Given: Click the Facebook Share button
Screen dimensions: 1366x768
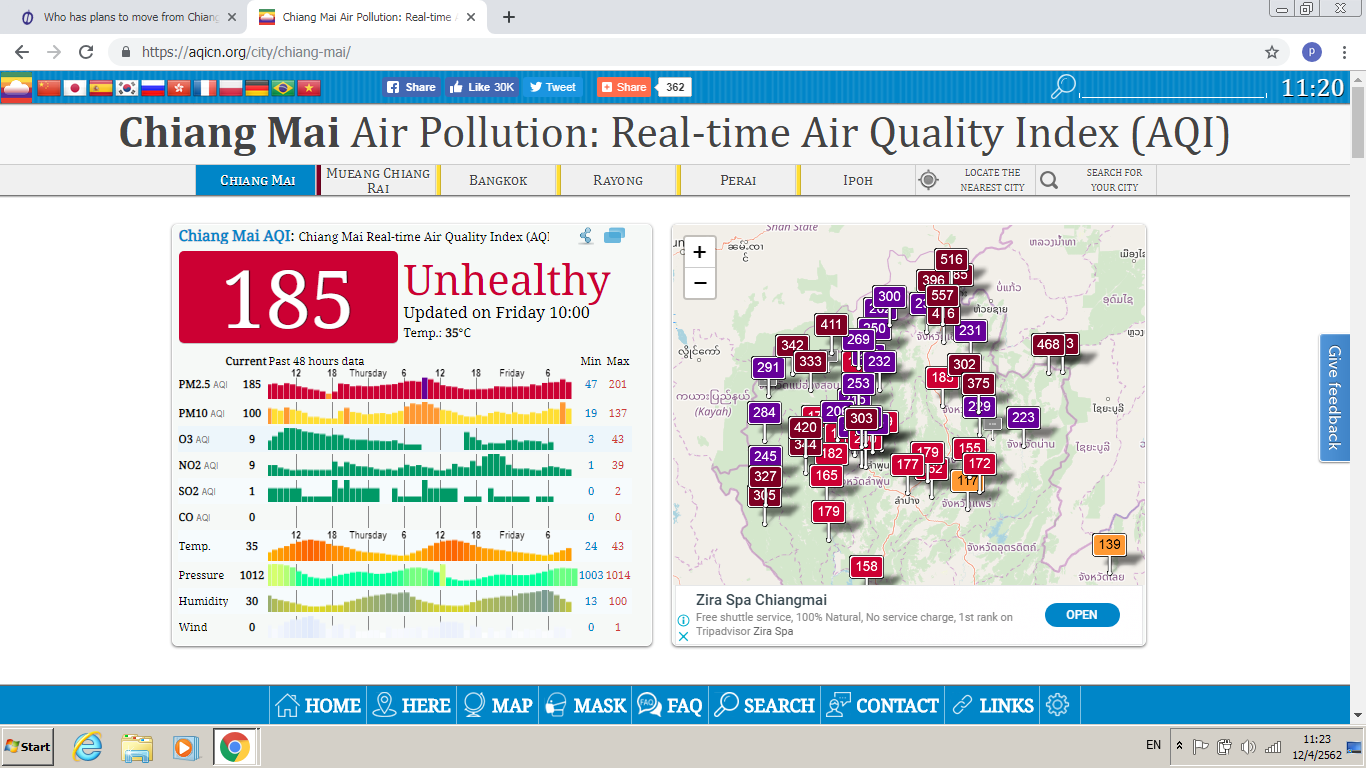Looking at the screenshot, I should coord(411,87).
